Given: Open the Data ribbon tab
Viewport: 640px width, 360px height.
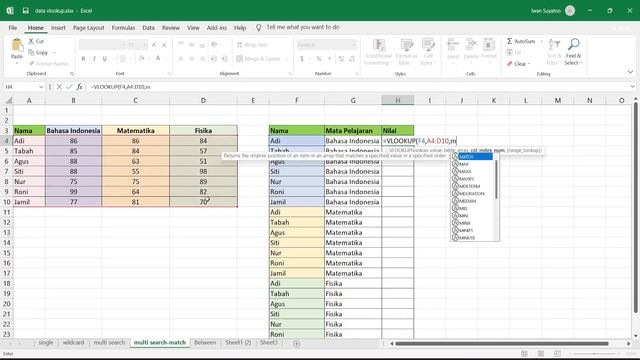Looking at the screenshot, I should pos(148,28).
